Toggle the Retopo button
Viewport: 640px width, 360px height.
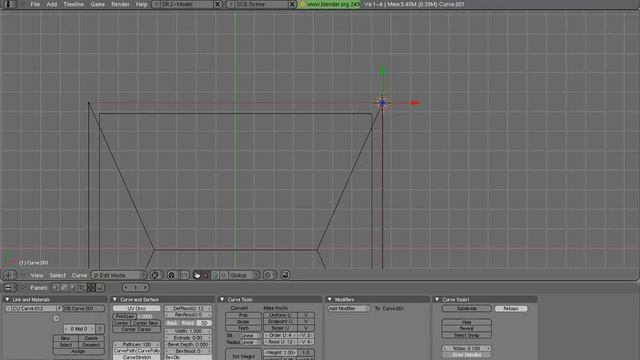(x=511, y=309)
